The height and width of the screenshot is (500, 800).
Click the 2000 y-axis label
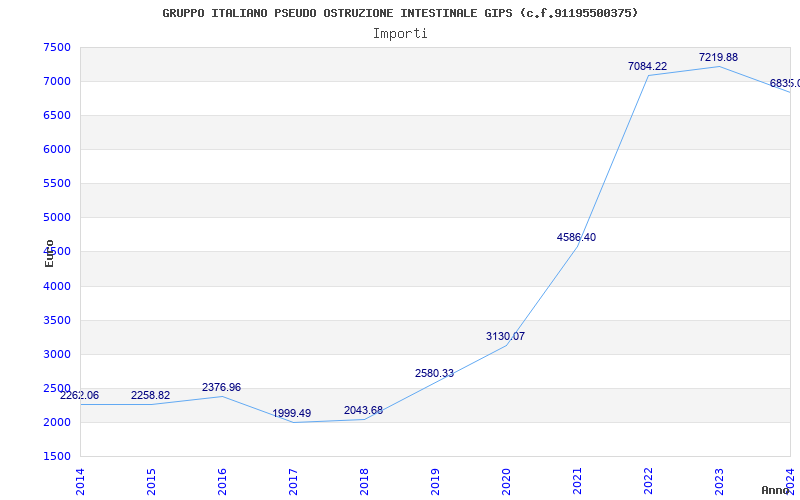(x=57, y=422)
